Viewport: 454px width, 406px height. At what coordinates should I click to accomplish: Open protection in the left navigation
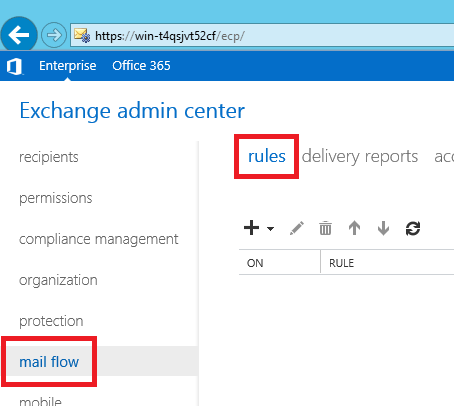pos(51,321)
